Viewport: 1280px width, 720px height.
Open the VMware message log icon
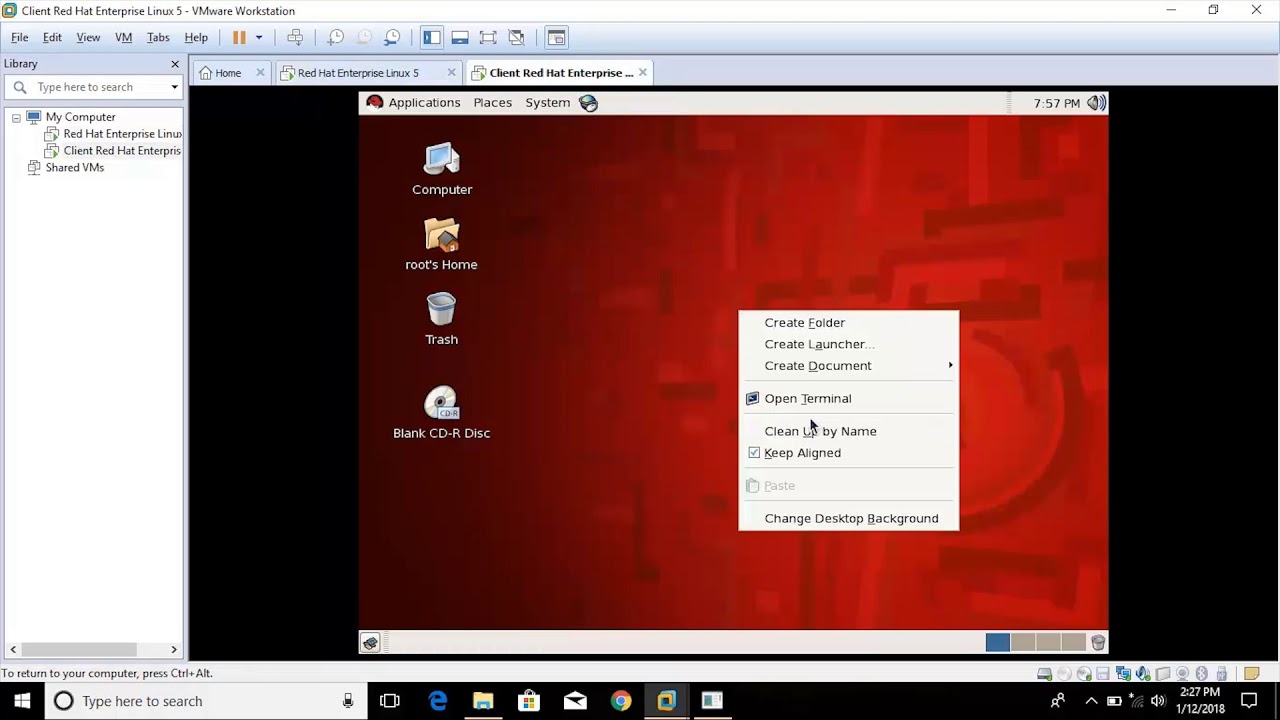coord(1252,674)
